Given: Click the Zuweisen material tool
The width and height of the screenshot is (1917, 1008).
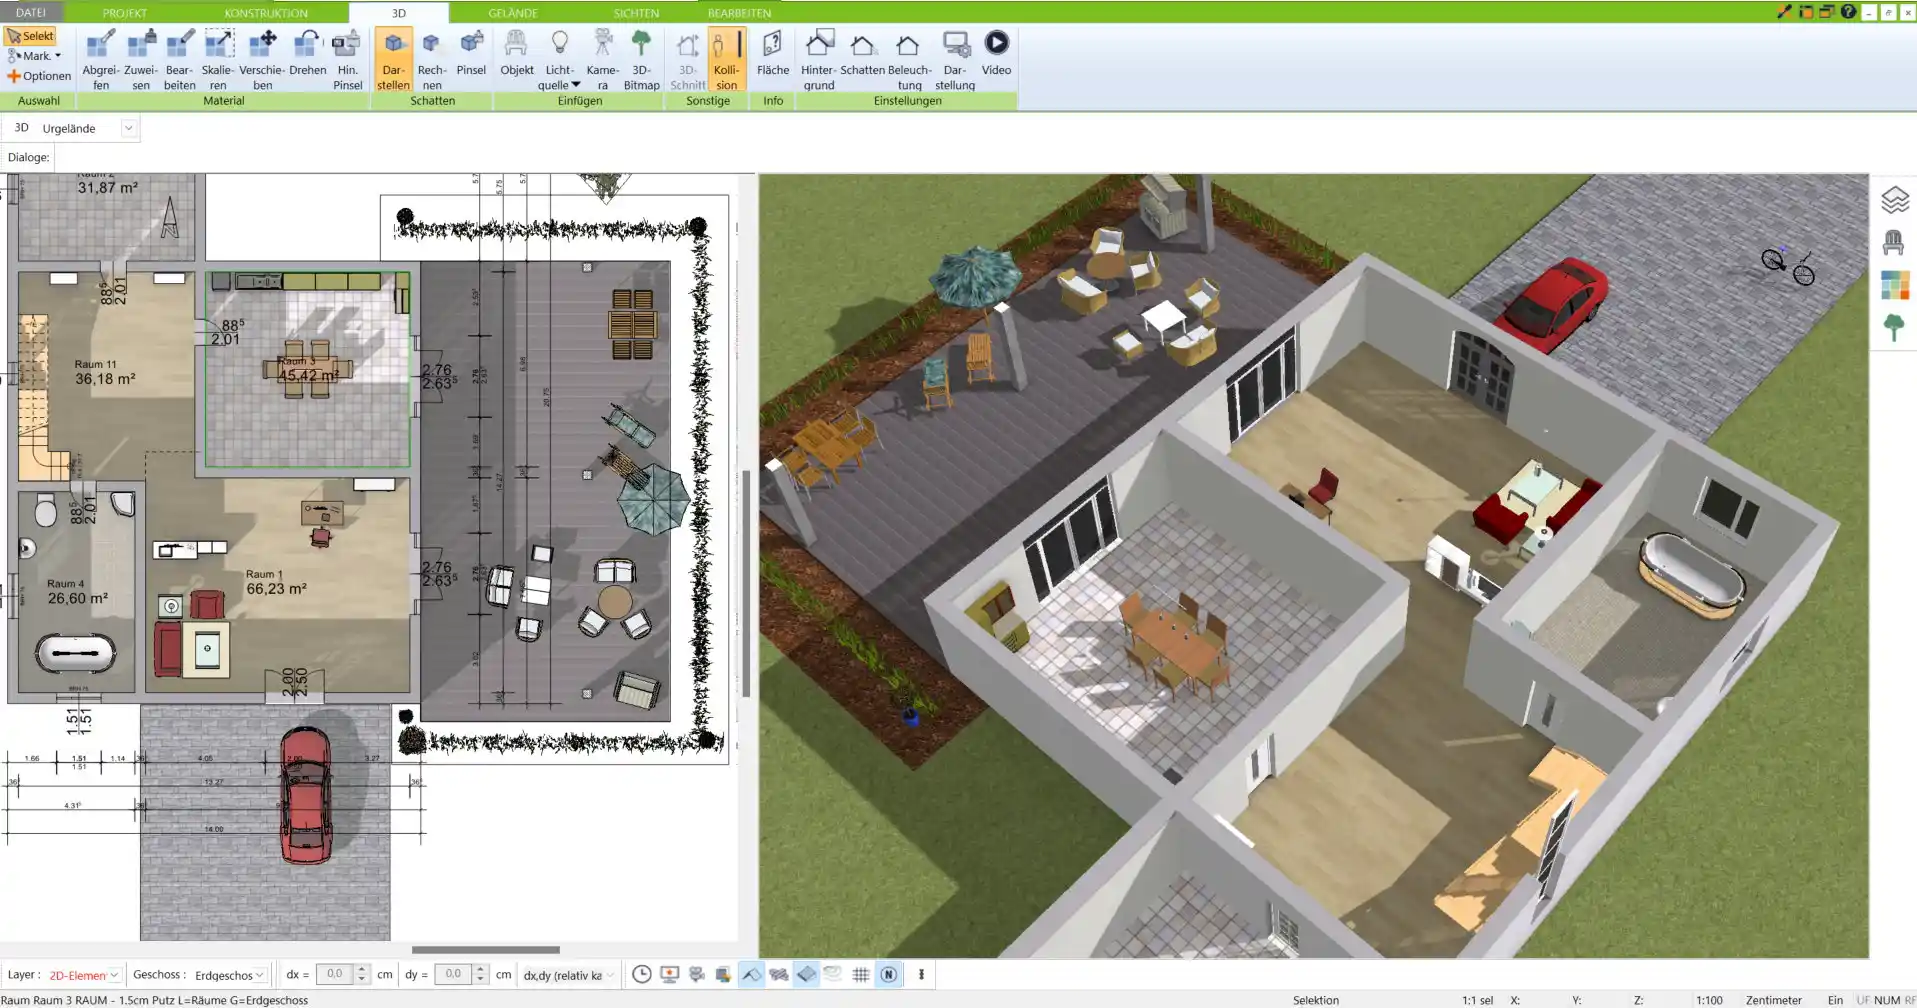Looking at the screenshot, I should [141, 60].
